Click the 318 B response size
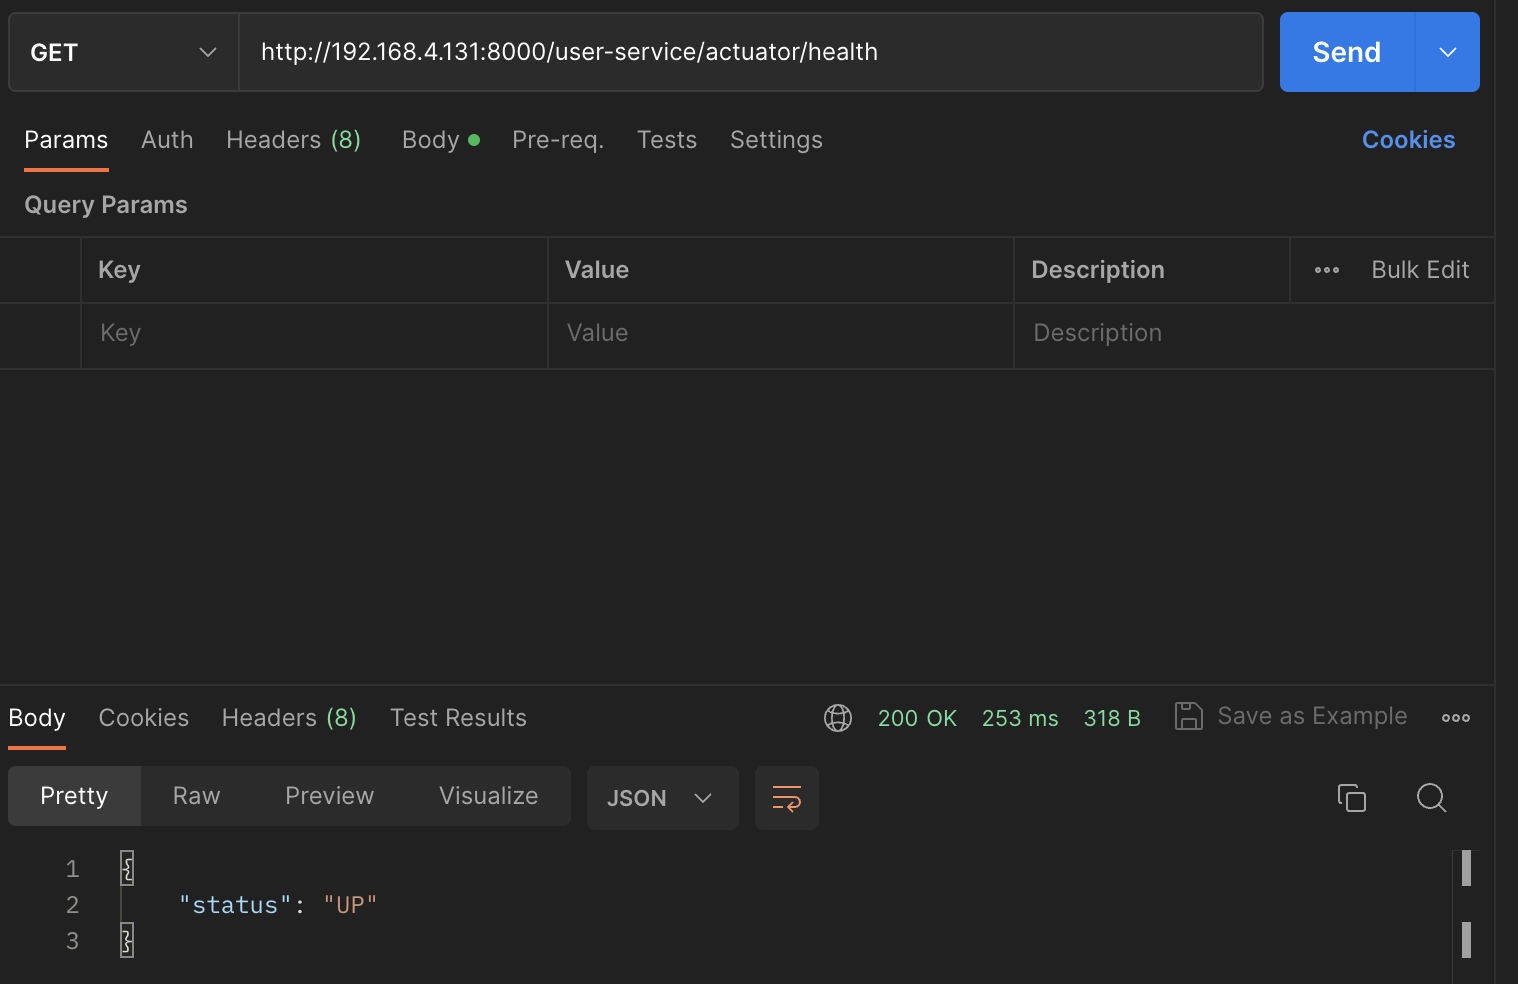The image size is (1518, 984). (x=1112, y=718)
